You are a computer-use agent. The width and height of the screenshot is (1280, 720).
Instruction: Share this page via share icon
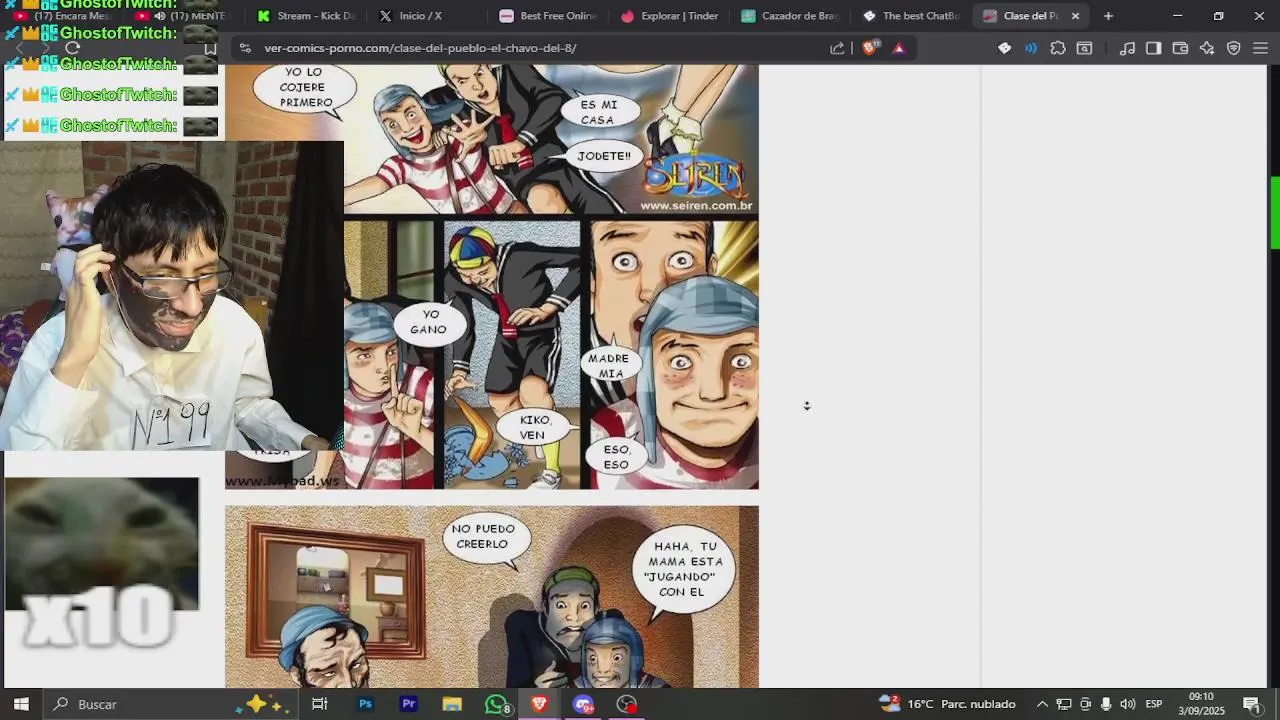pyautogui.click(x=837, y=48)
